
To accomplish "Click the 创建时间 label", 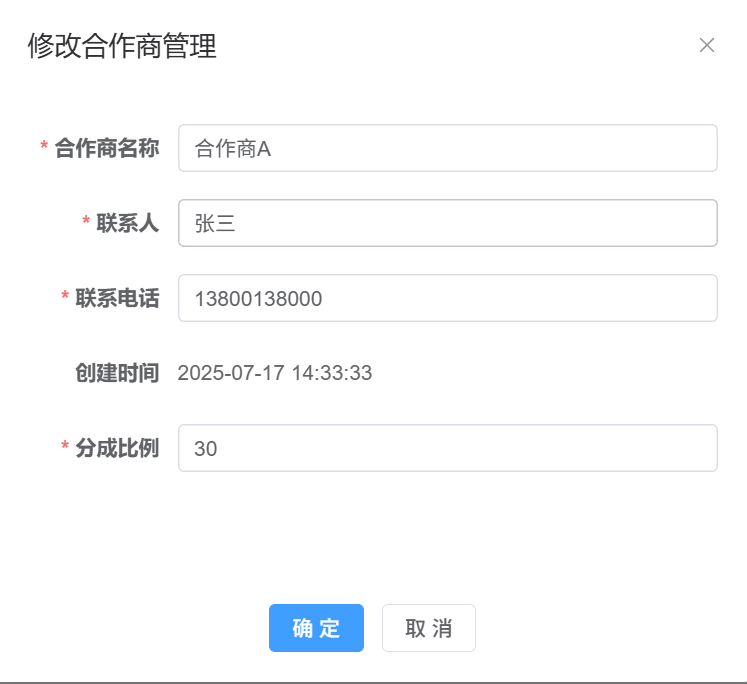I will pos(117,373).
